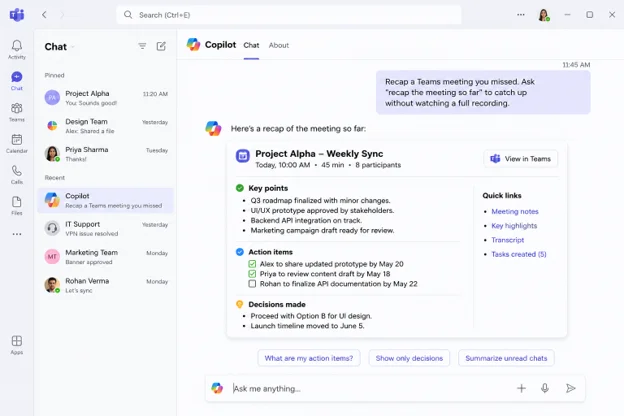
Task: Open the Calls section
Action: pyautogui.click(x=17, y=174)
